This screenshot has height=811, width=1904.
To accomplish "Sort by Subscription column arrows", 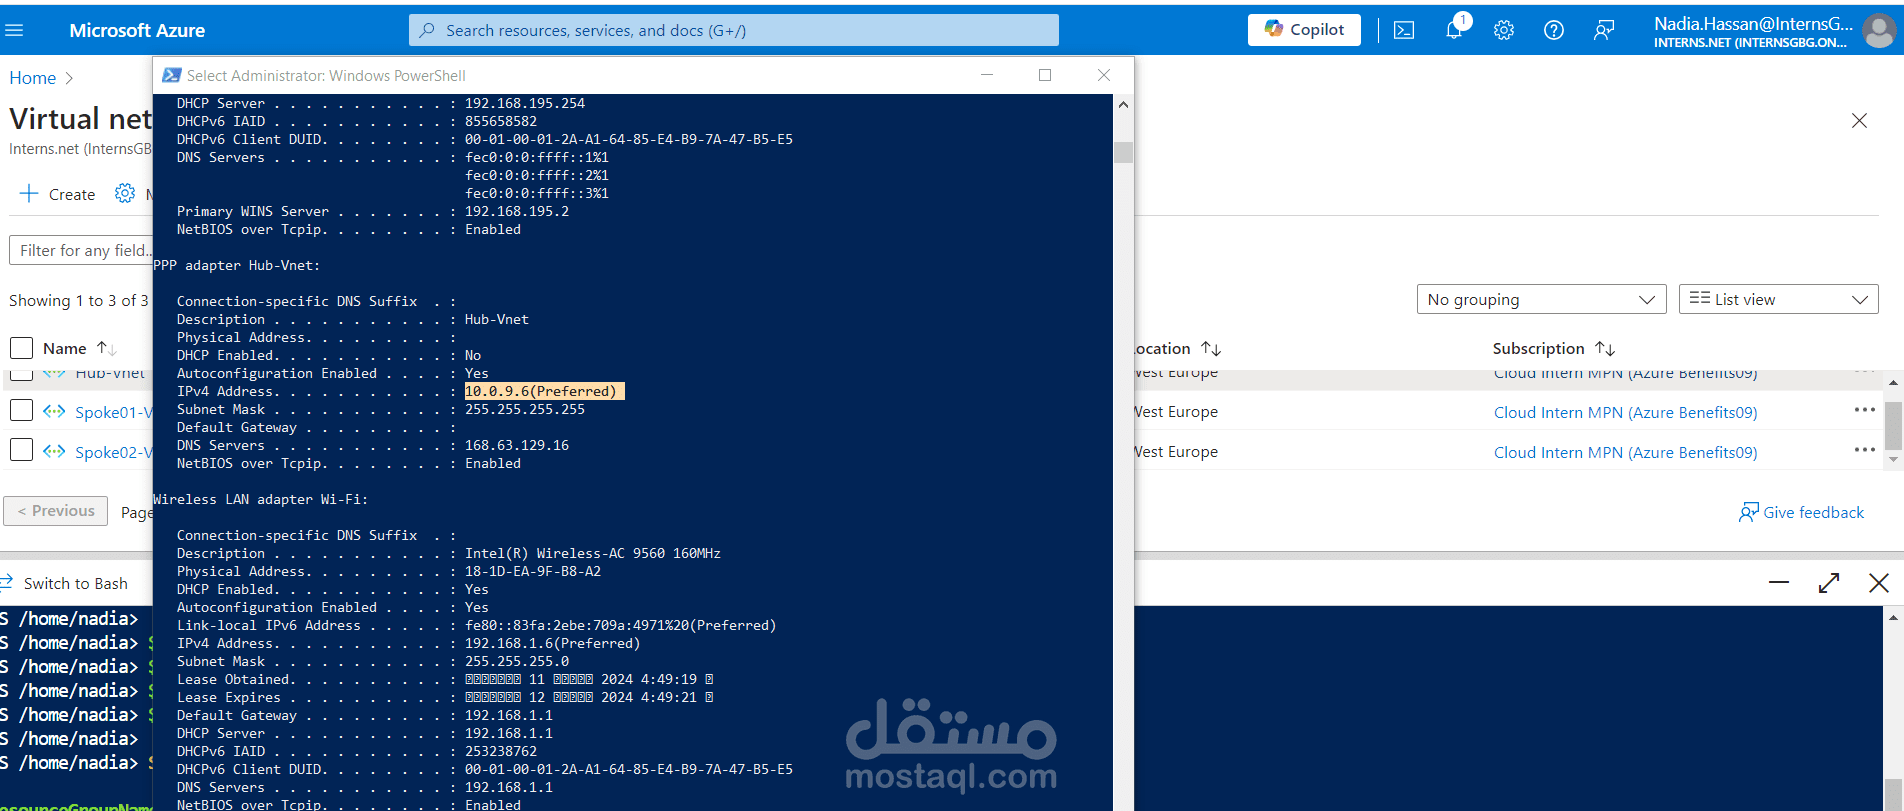I will click(x=1605, y=348).
